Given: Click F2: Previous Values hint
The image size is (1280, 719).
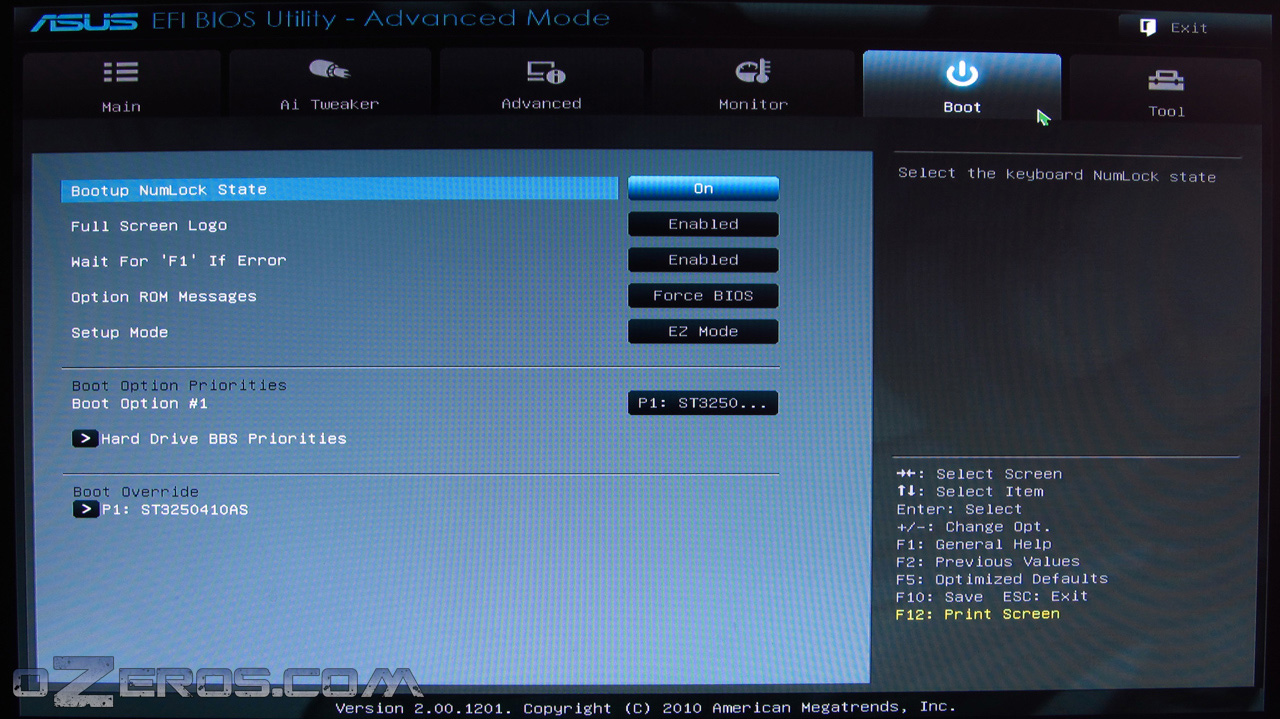Looking at the screenshot, I should pyautogui.click(x=988, y=562).
